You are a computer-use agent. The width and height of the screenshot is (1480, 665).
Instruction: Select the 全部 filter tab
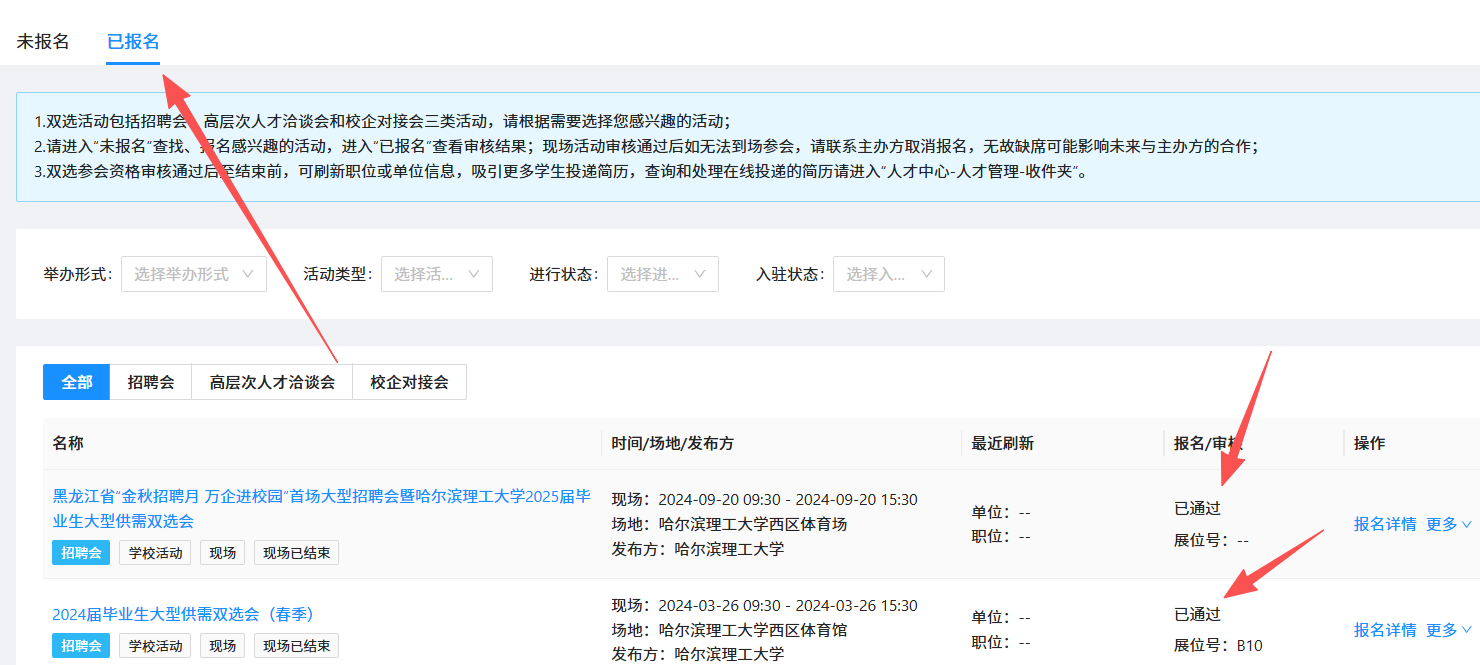coord(77,382)
